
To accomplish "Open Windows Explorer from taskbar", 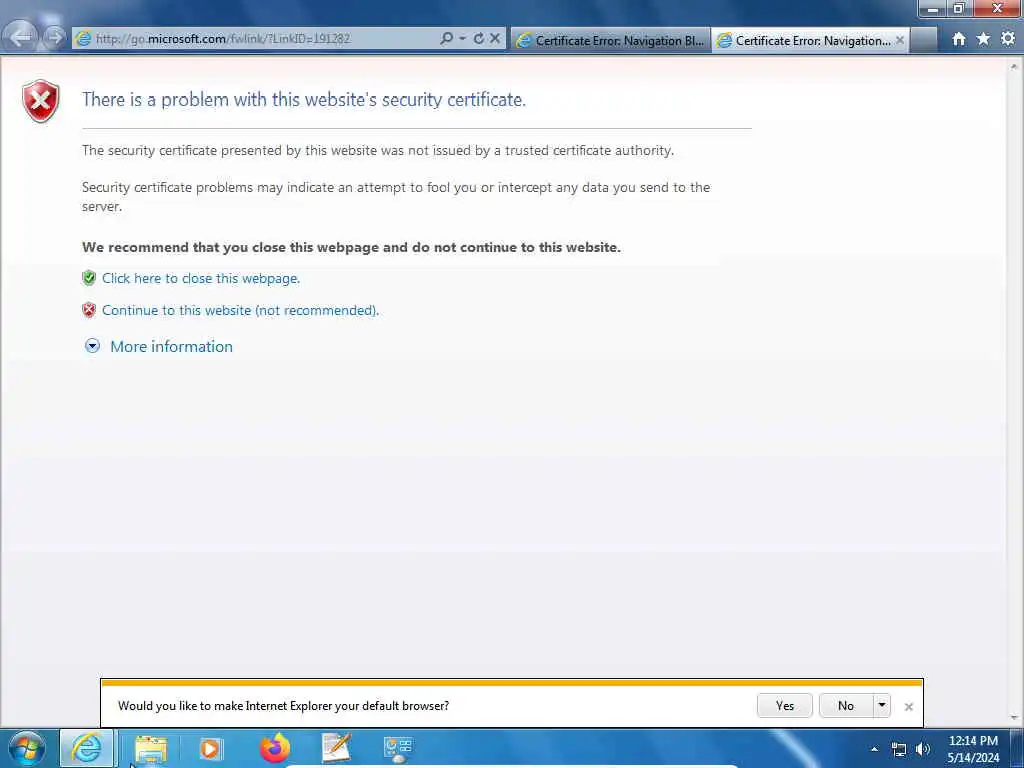I will (151, 749).
